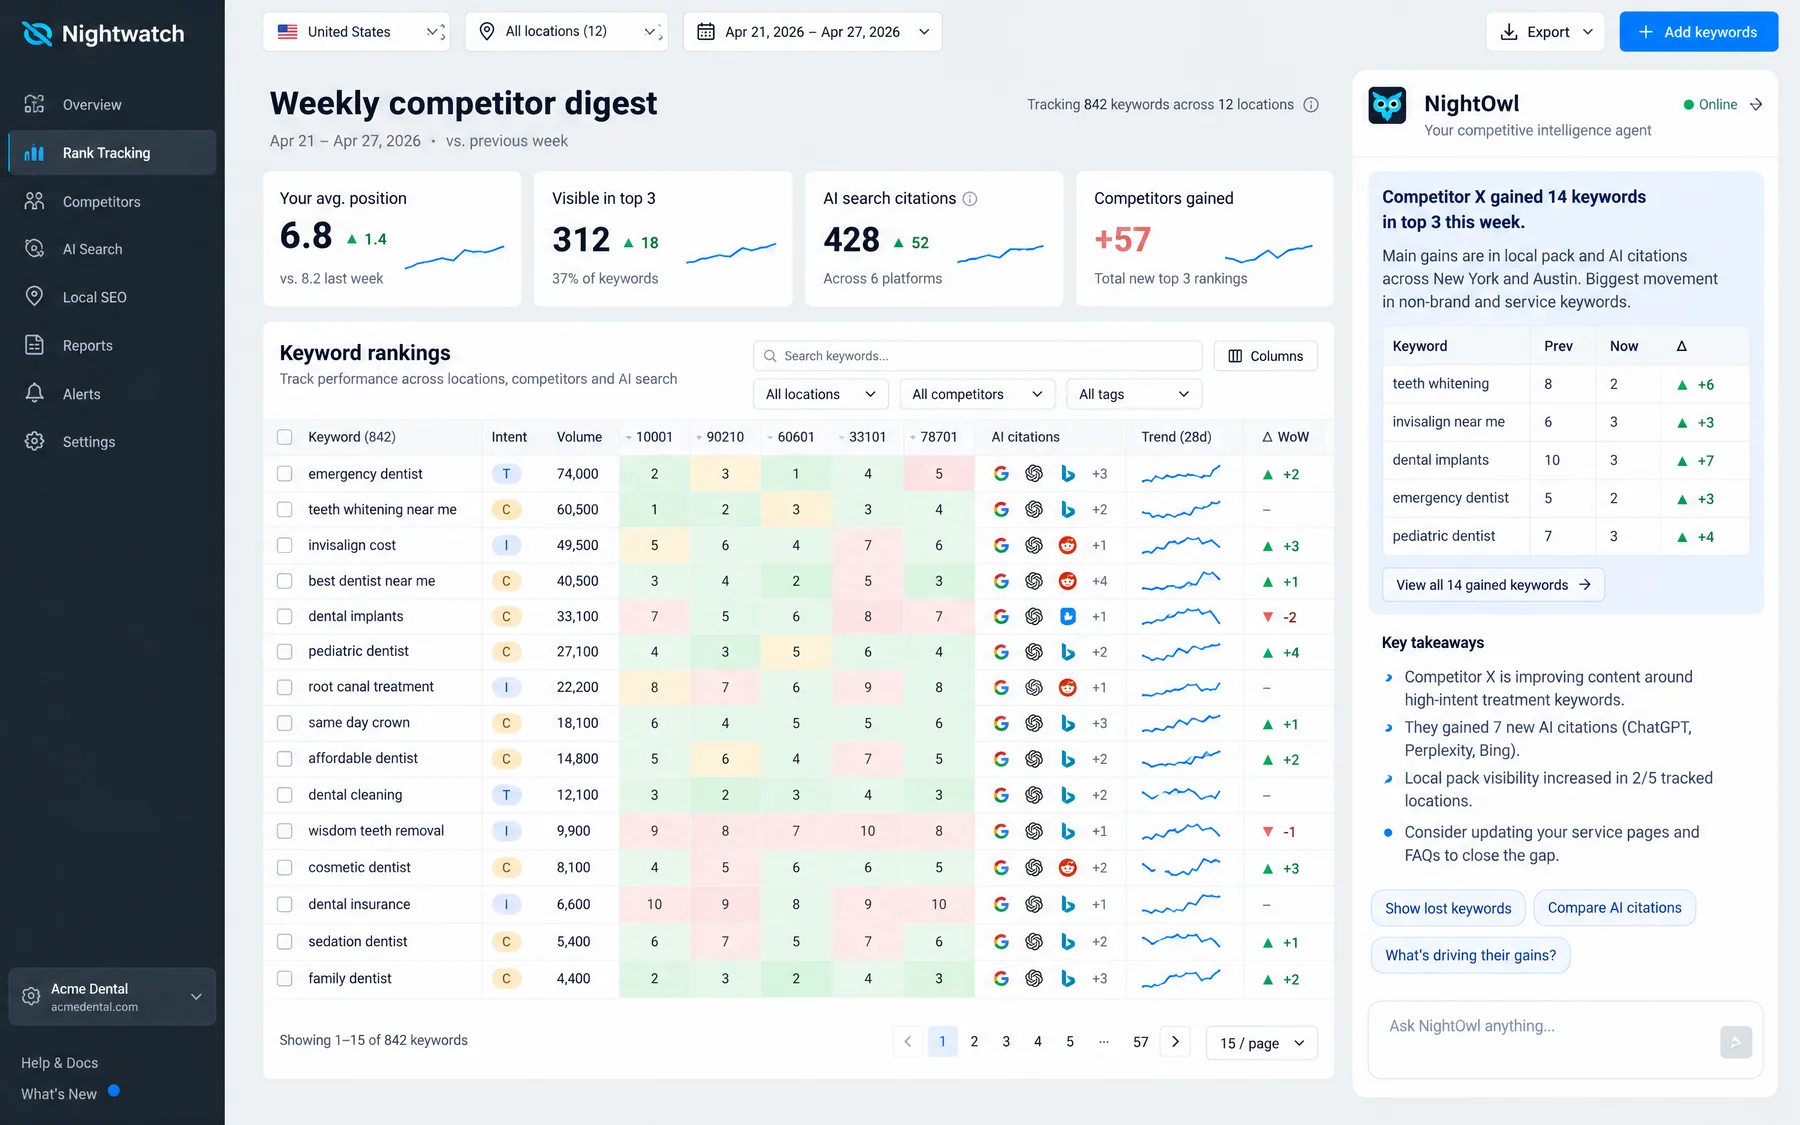Check the invisalign cost row checkbox
The image size is (1800, 1125).
285,546
